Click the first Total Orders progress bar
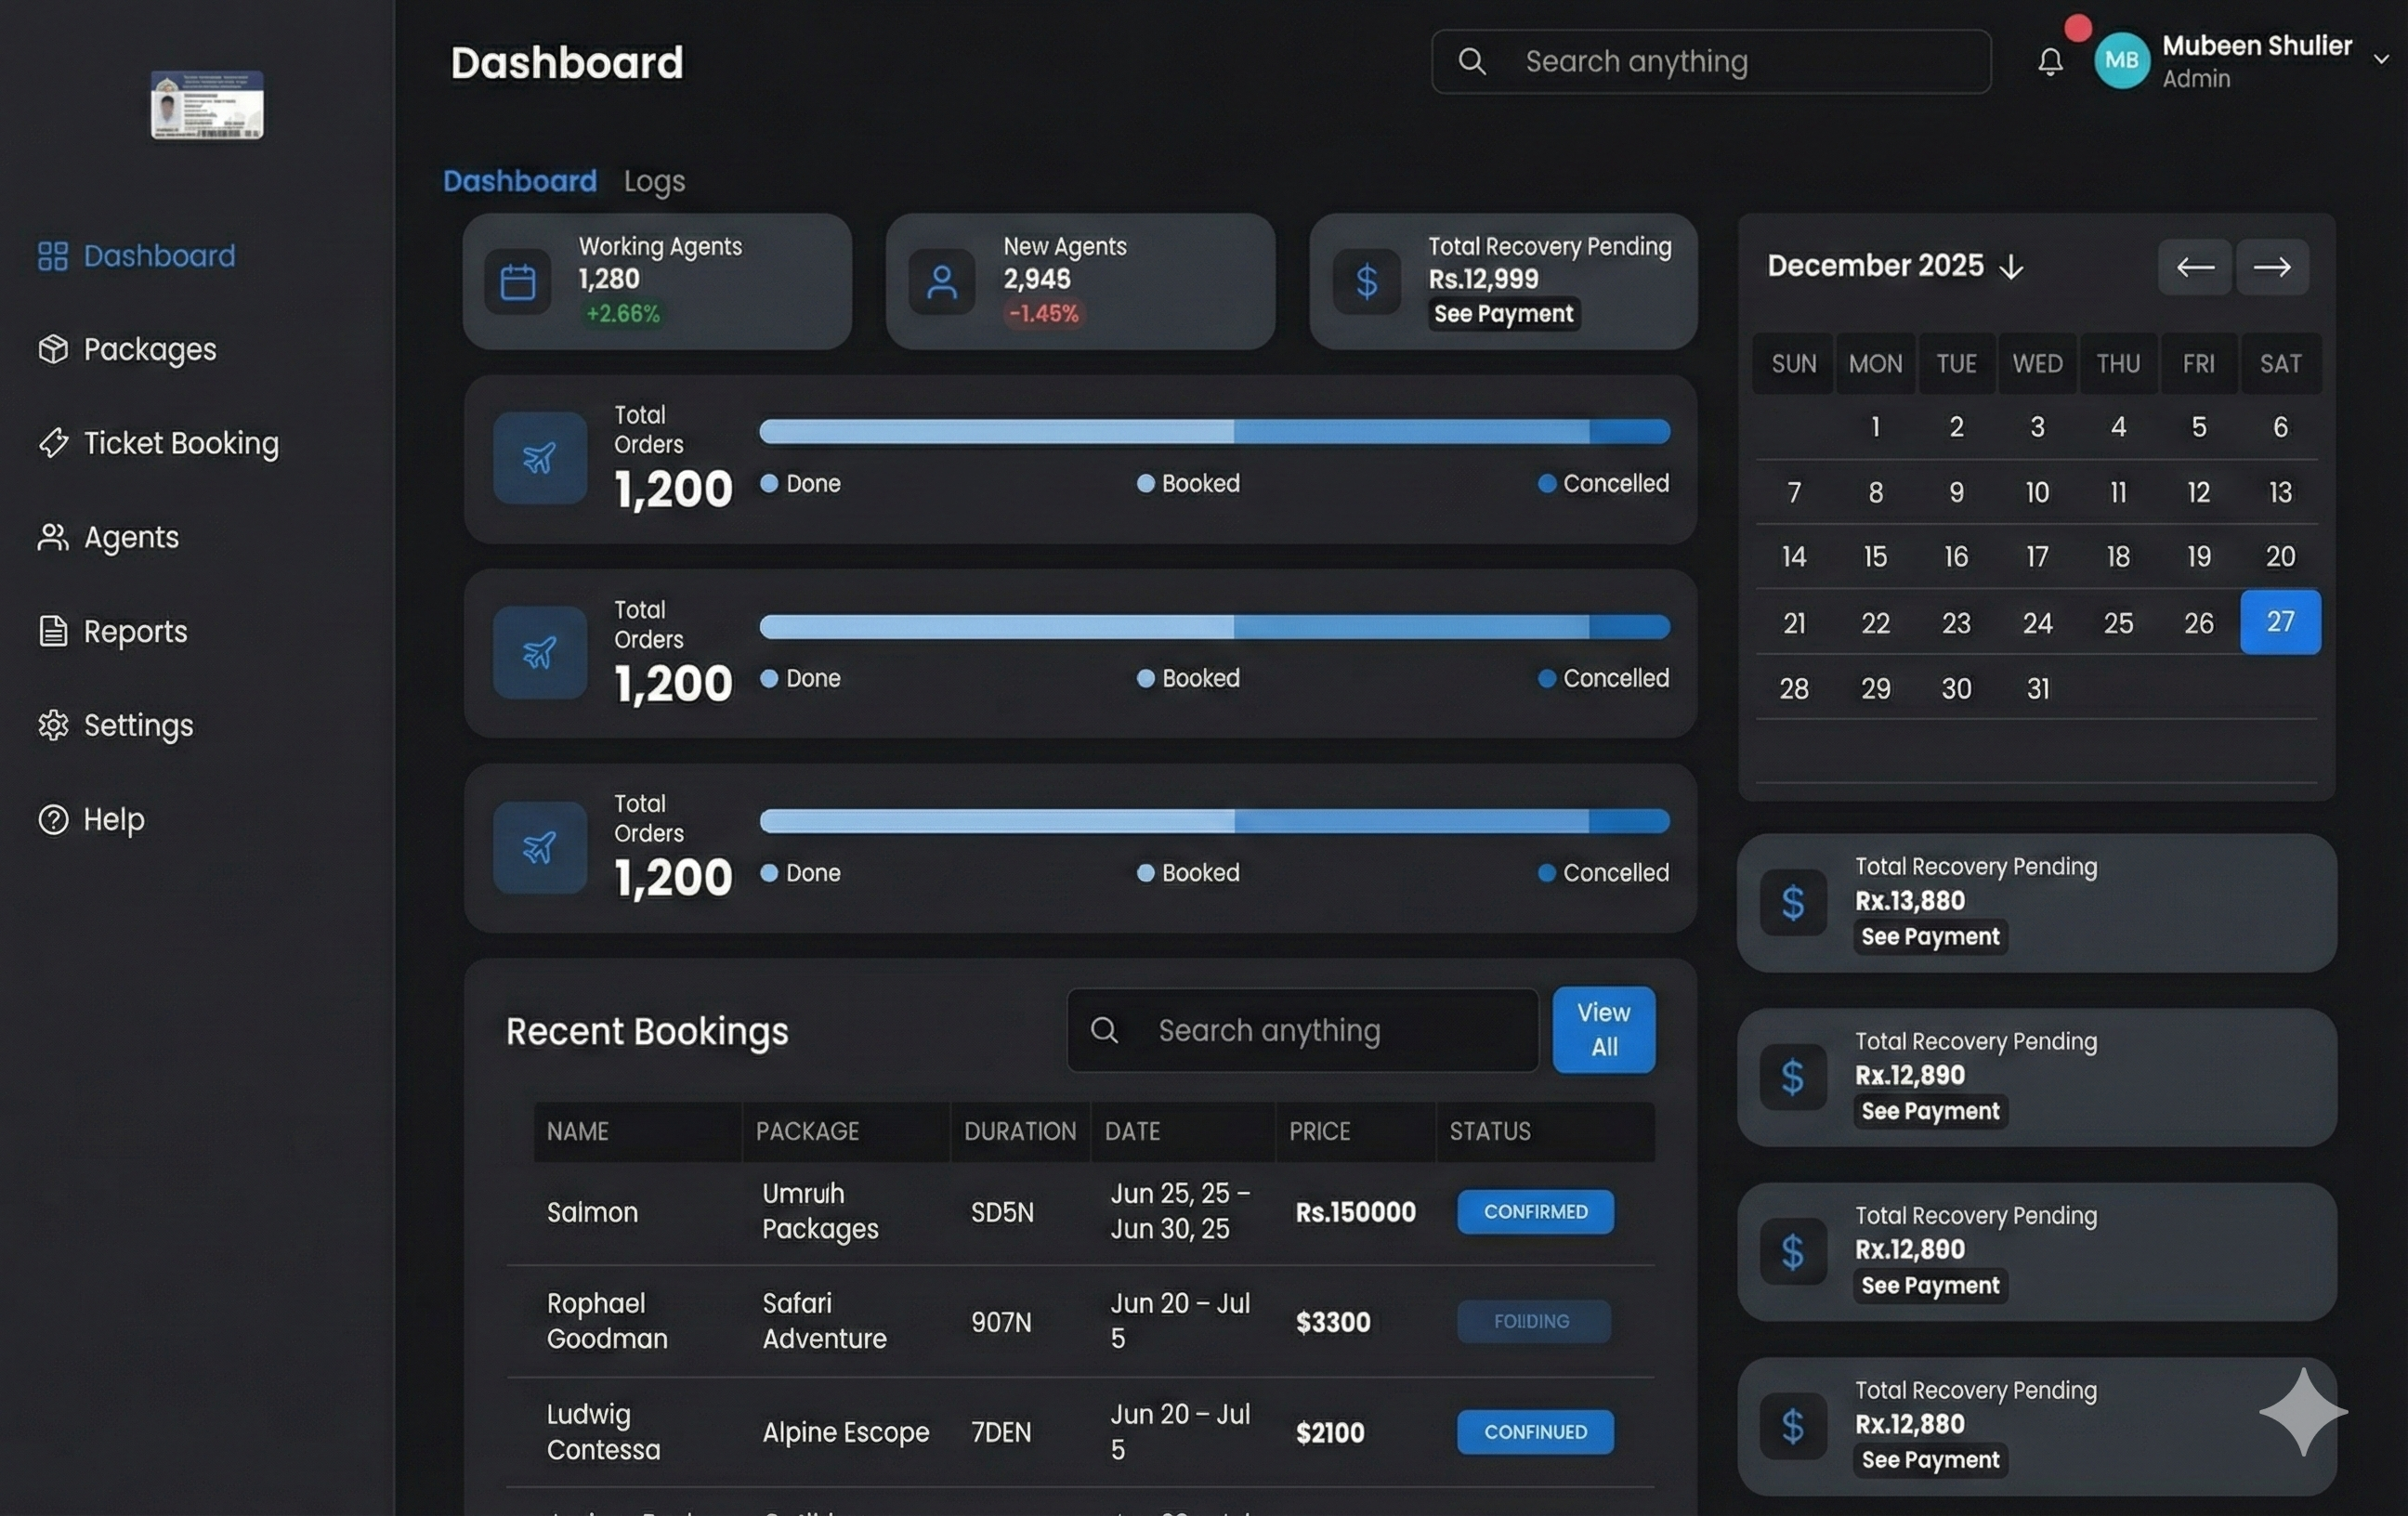 [1215, 430]
